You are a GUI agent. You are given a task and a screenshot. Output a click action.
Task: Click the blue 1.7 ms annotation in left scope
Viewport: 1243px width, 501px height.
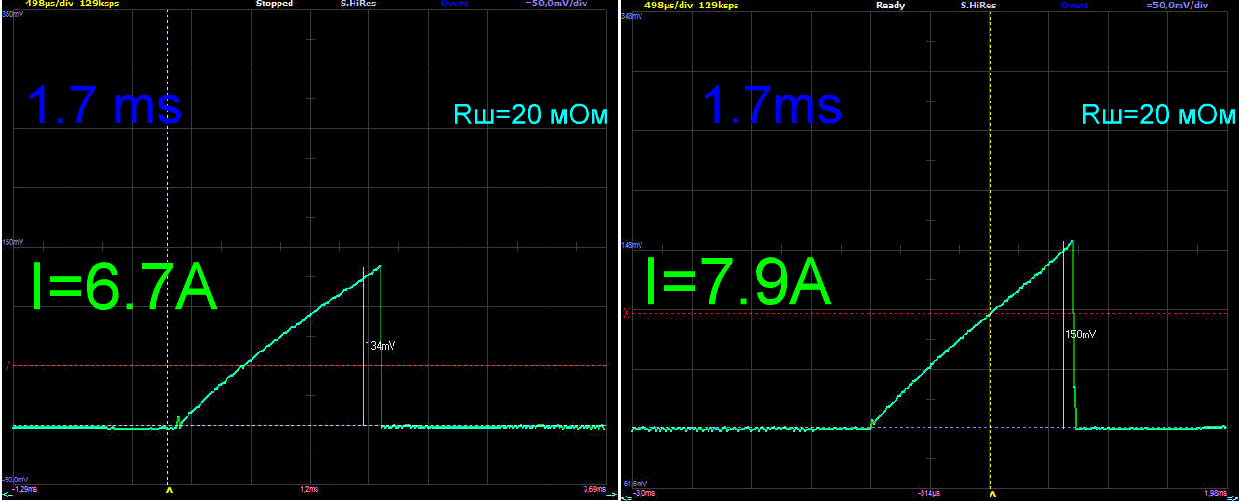pyautogui.click(x=105, y=105)
